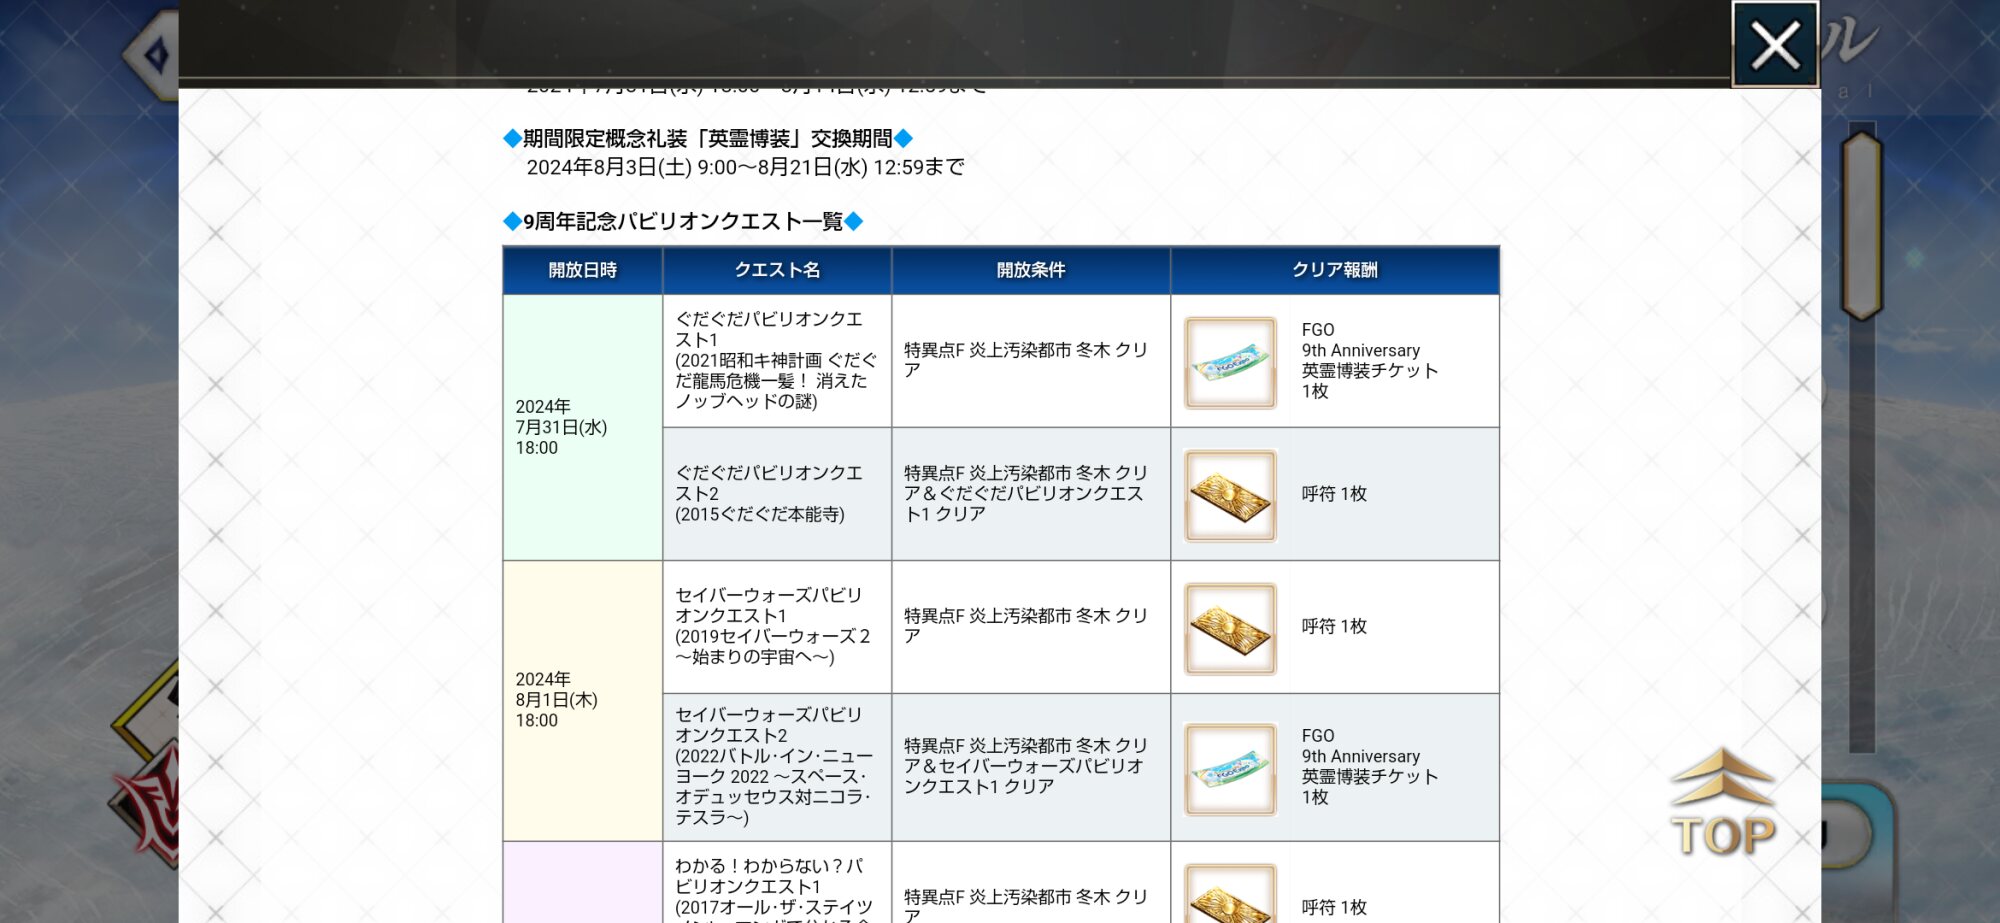Tap the gold TOP arrow button
Screen dimensions: 2000x923
tap(1722, 805)
